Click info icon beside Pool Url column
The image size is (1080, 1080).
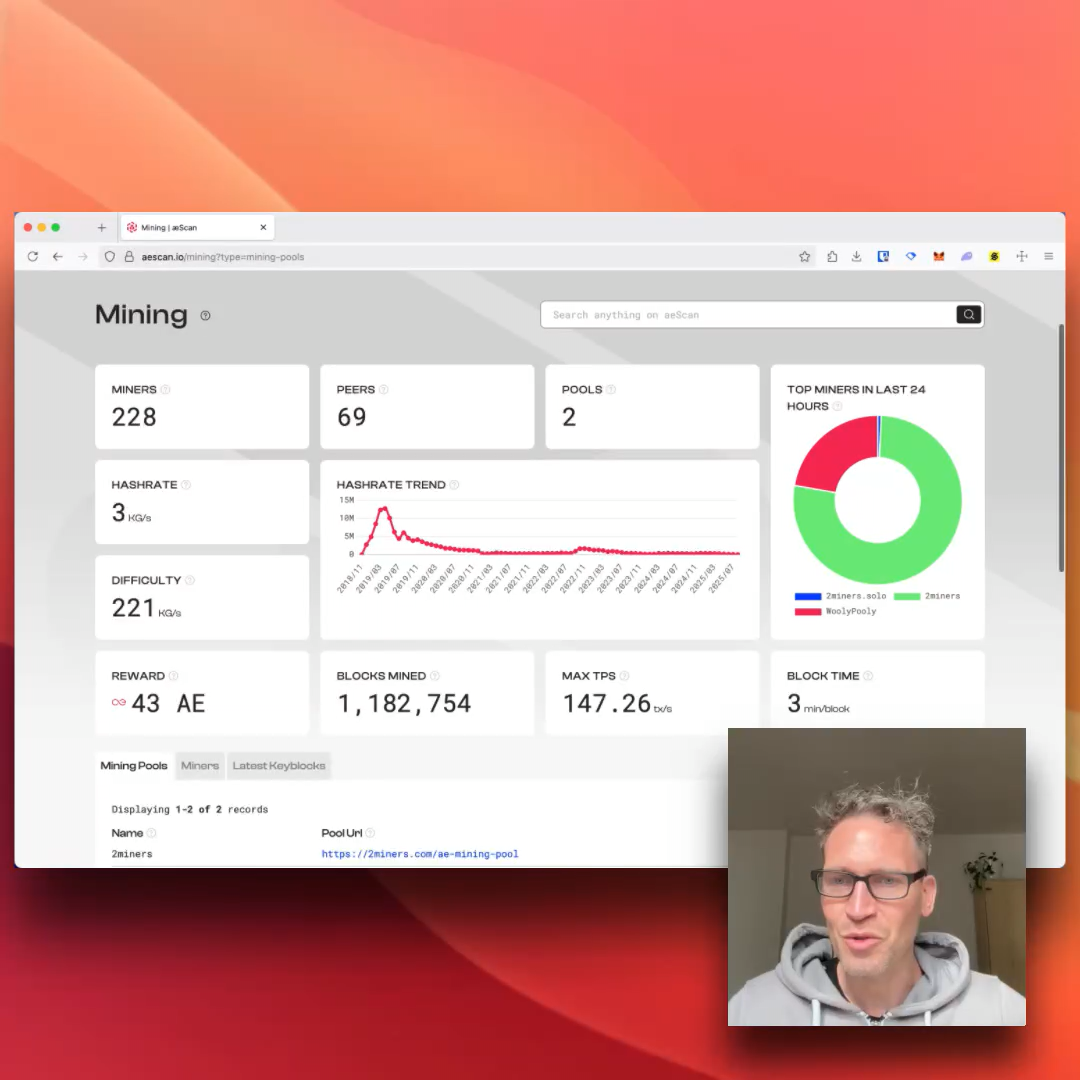[x=370, y=833]
